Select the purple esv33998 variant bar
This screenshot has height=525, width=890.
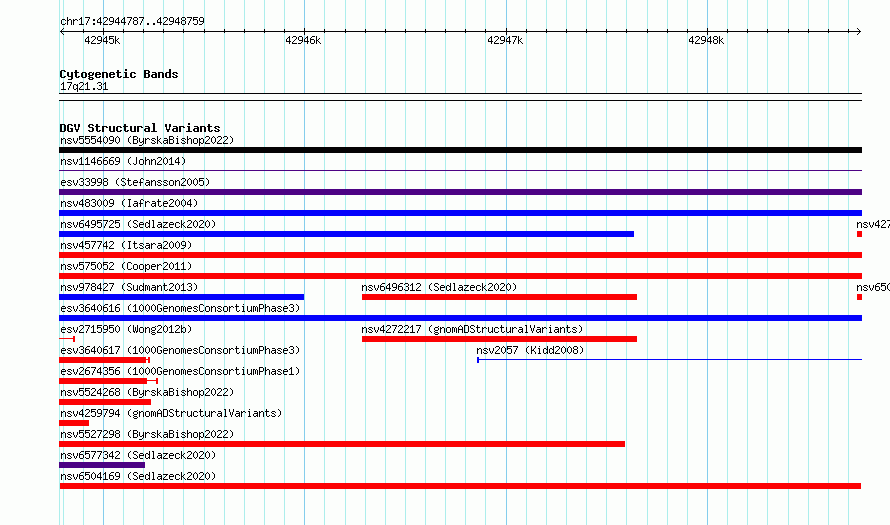click(460, 192)
